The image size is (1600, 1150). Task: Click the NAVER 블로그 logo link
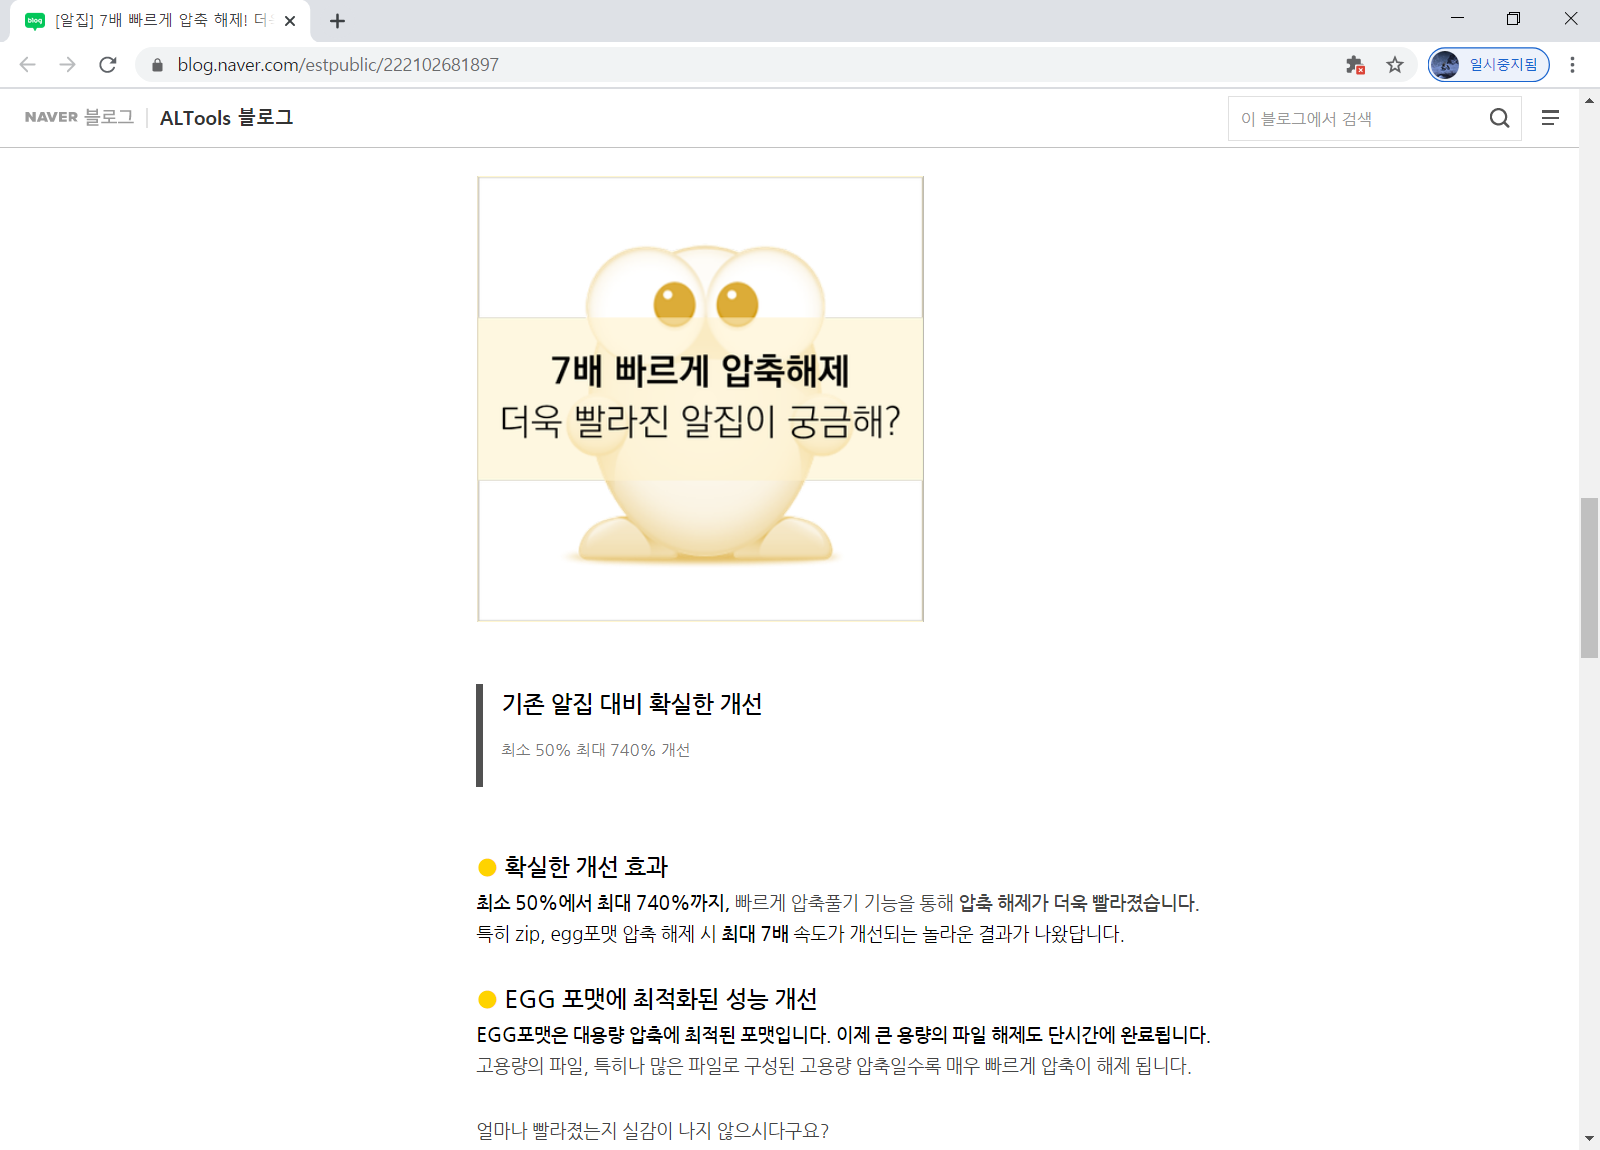coord(79,117)
